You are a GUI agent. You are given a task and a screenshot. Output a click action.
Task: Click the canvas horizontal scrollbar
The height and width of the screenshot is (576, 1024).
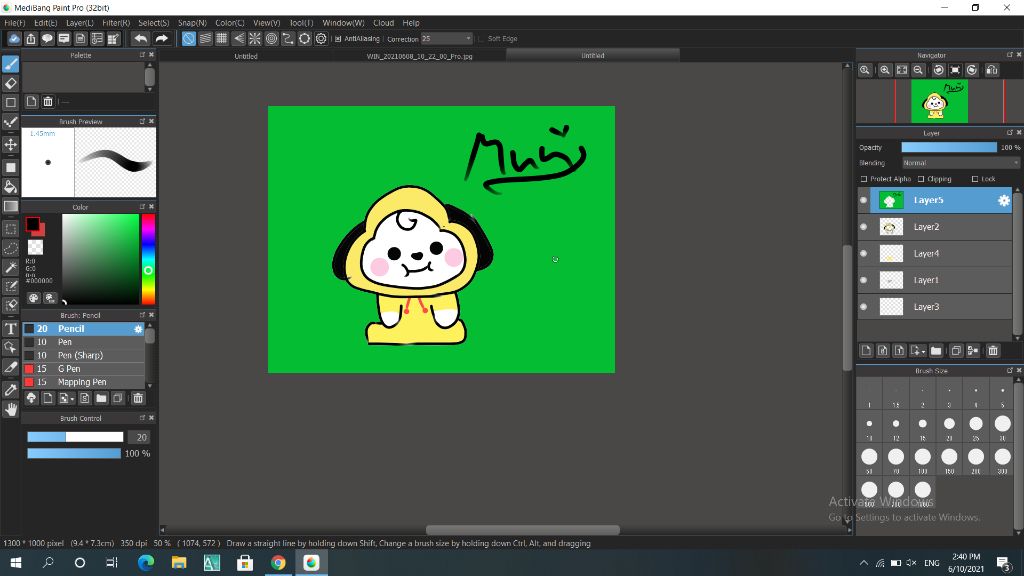[x=522, y=530]
